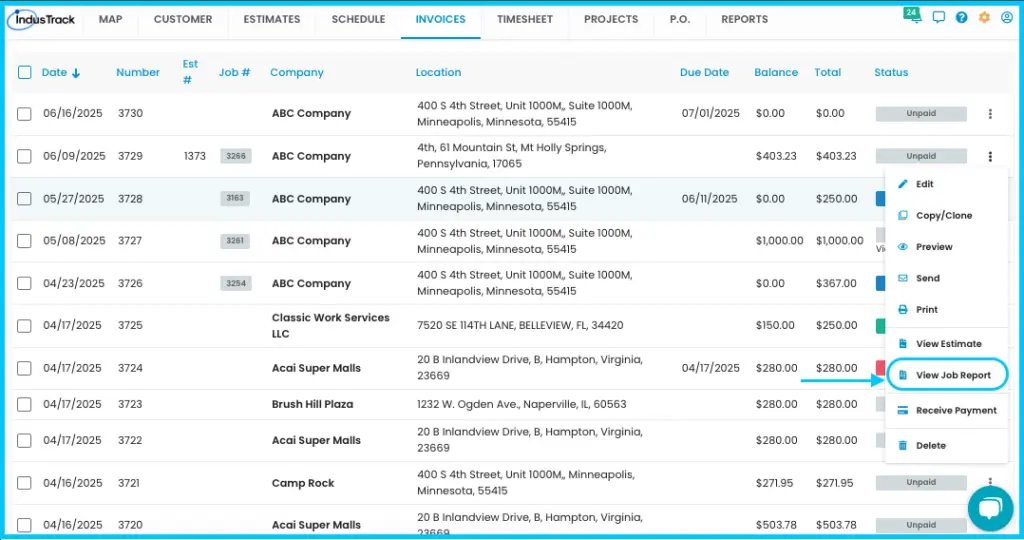The image size is (1024, 540).
Task: Expand the three-dot menu for invoice 3721
Action: [990, 482]
